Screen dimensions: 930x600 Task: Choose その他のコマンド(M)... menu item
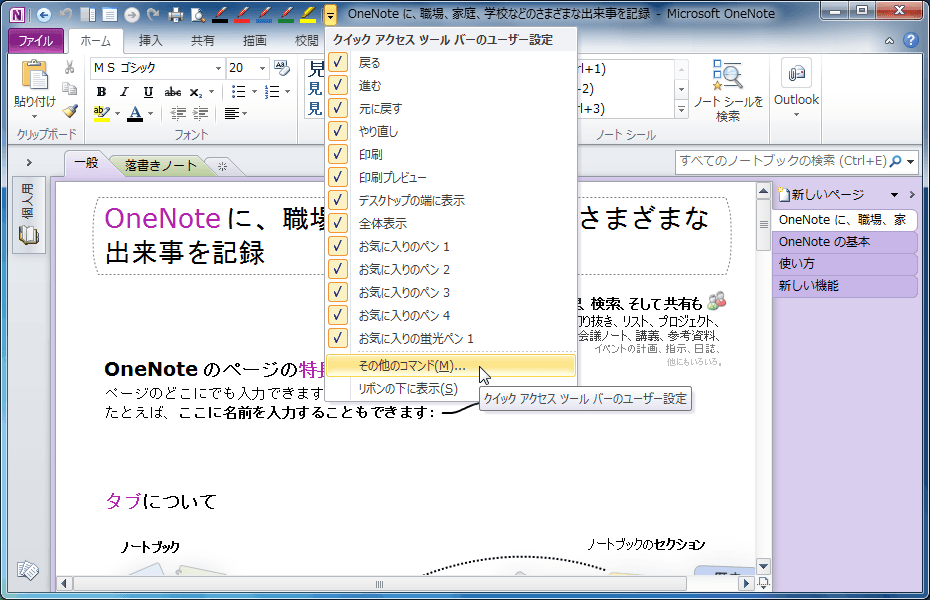(451, 366)
